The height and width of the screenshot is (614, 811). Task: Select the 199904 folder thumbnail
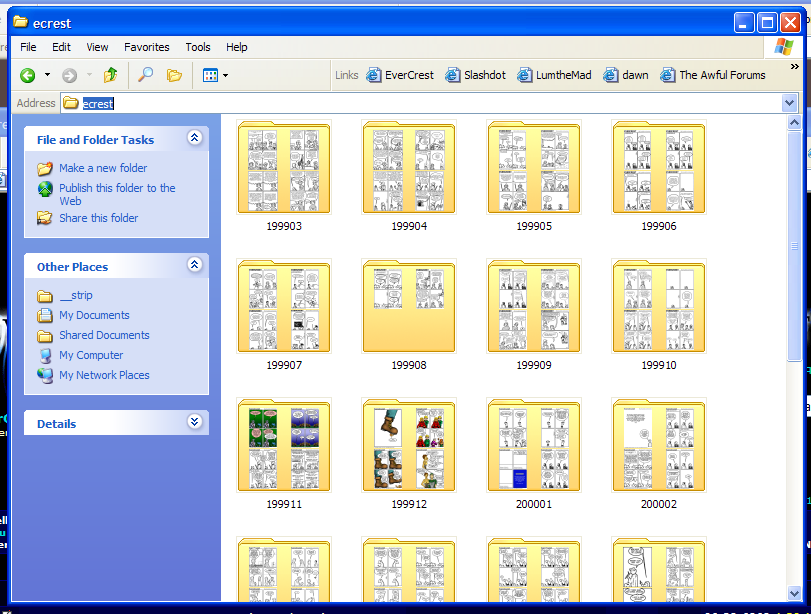tap(409, 167)
